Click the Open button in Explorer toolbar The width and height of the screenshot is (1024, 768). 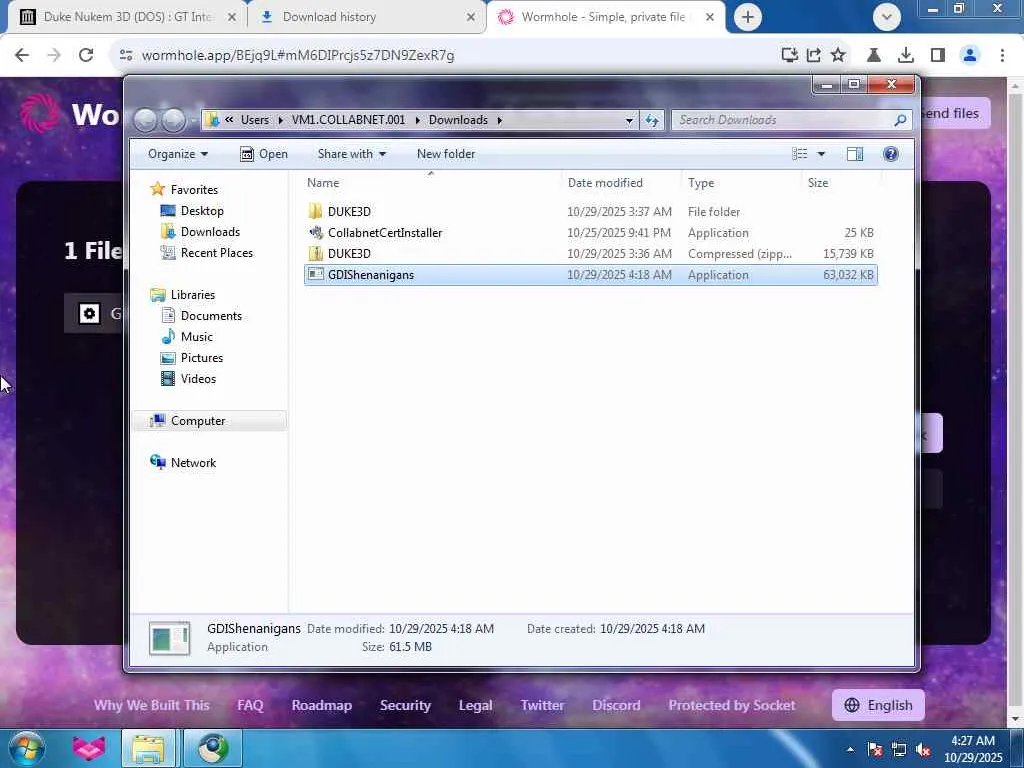(264, 154)
